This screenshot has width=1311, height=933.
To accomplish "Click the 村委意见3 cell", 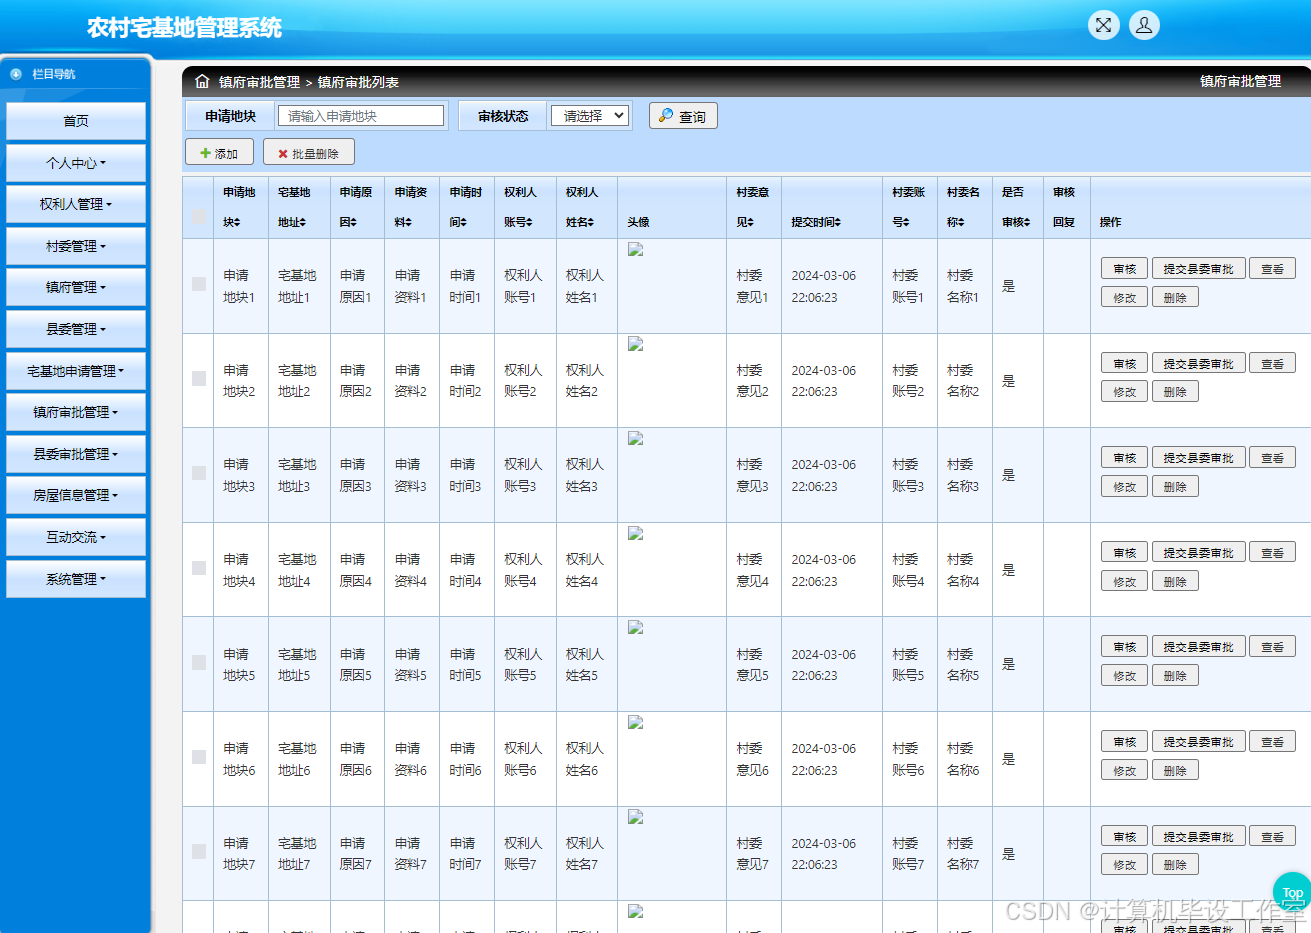I will point(753,475).
